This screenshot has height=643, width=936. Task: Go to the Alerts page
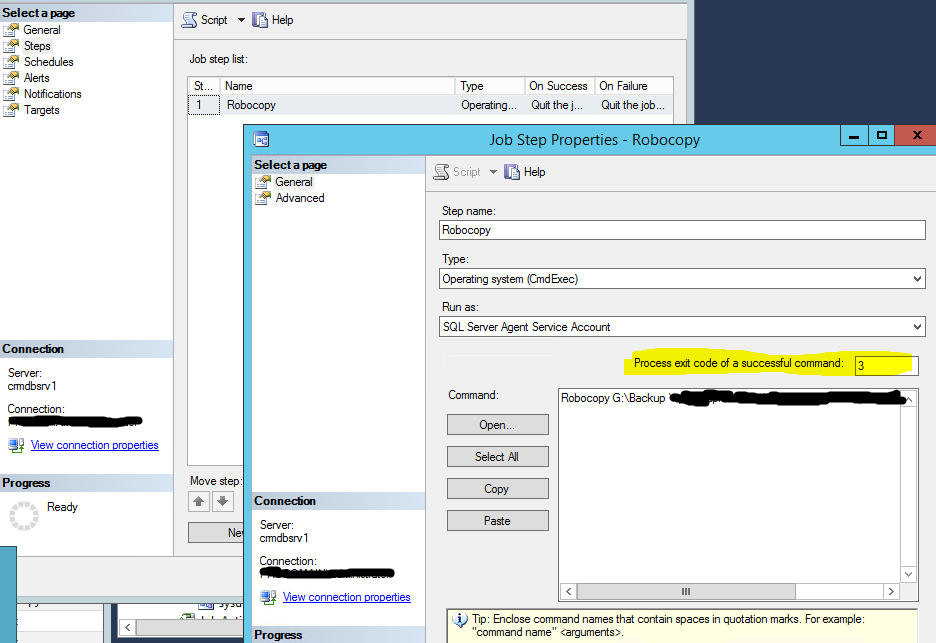(36, 78)
